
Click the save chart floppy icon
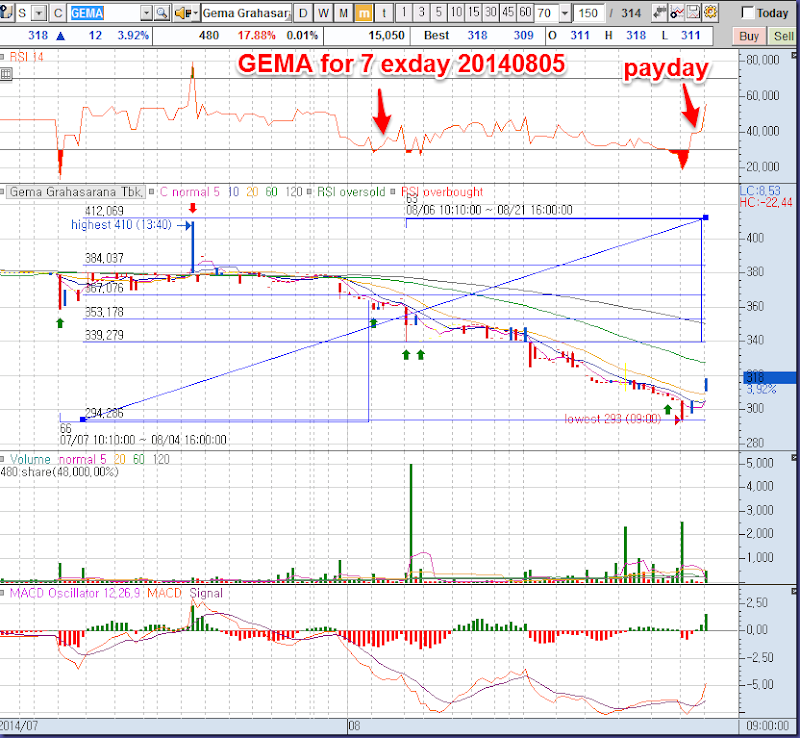(x=693, y=12)
